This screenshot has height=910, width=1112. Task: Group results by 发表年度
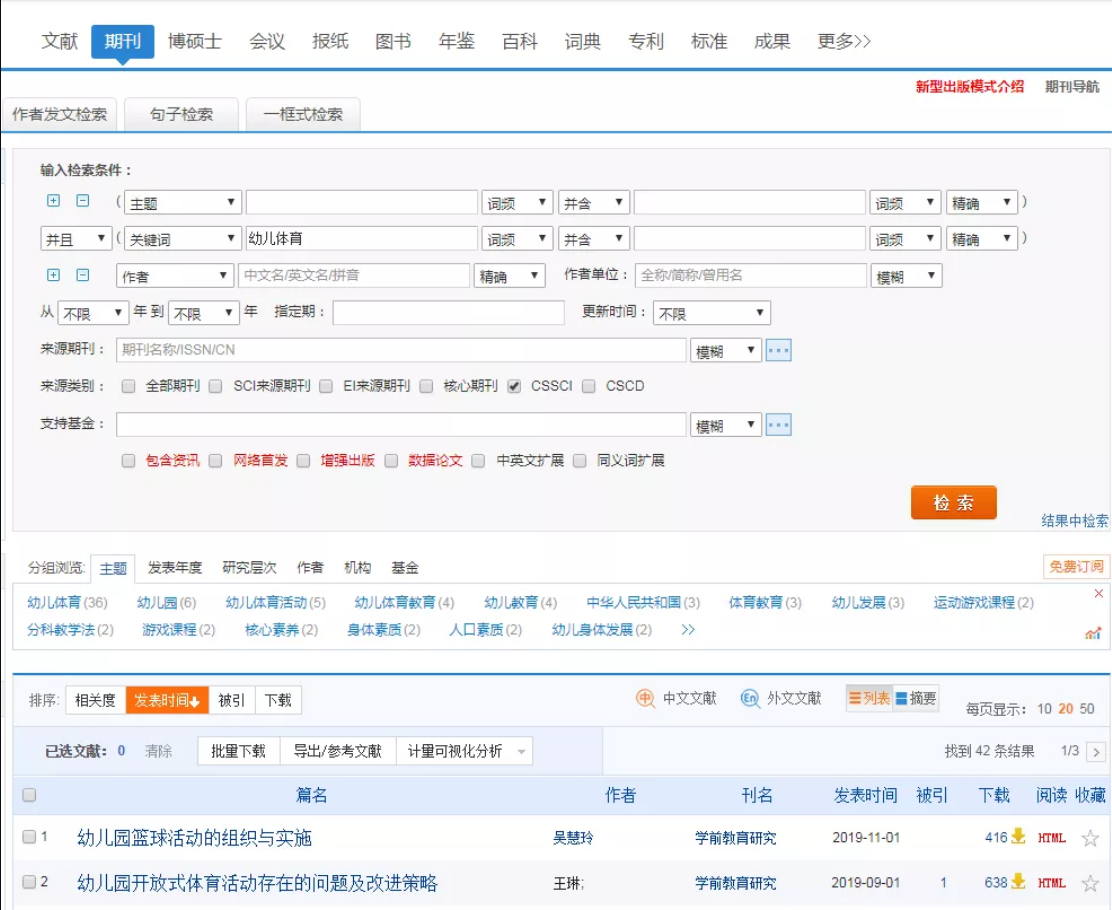tap(174, 567)
